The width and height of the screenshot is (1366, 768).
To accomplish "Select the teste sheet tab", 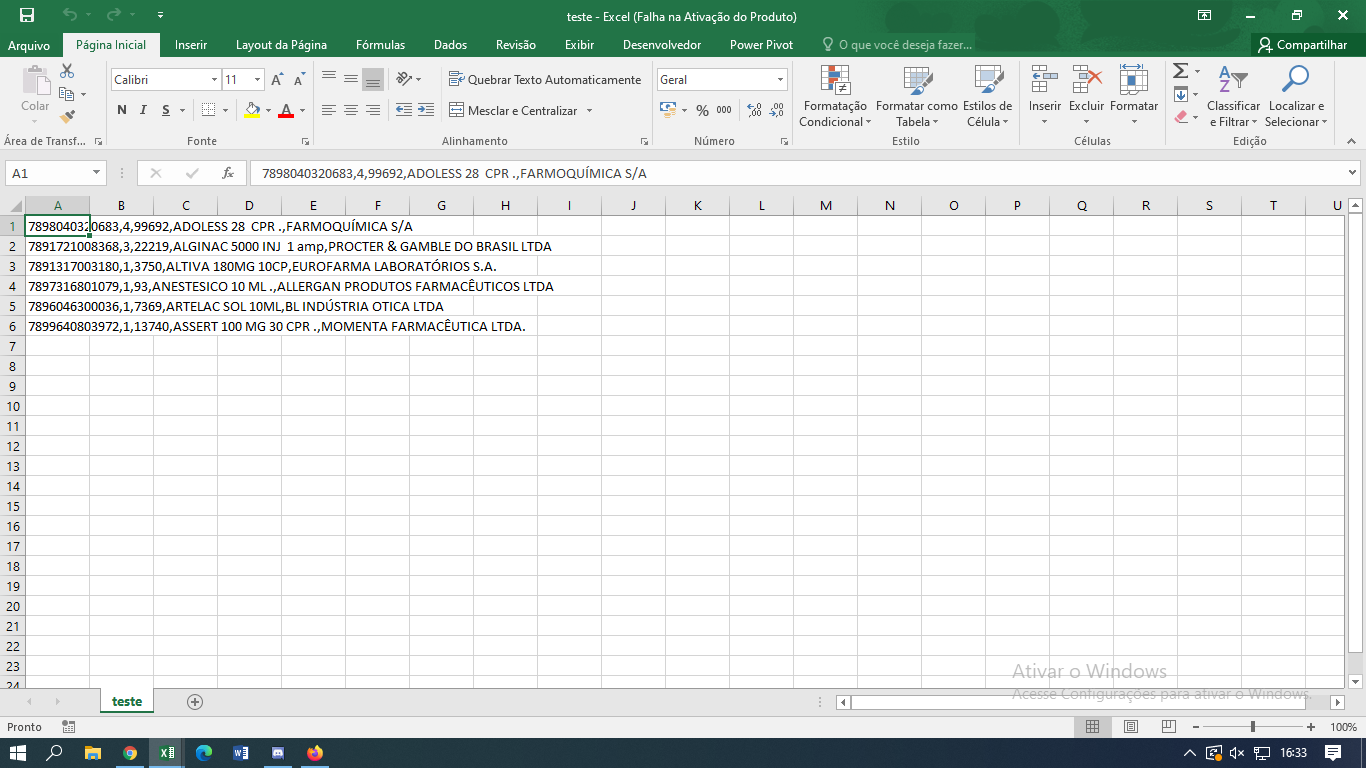I will point(127,702).
